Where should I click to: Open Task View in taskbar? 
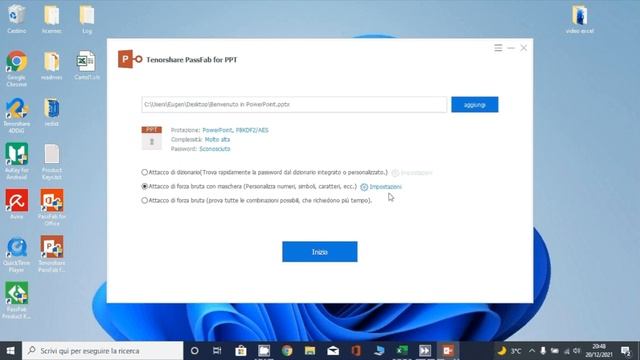[x=217, y=351]
